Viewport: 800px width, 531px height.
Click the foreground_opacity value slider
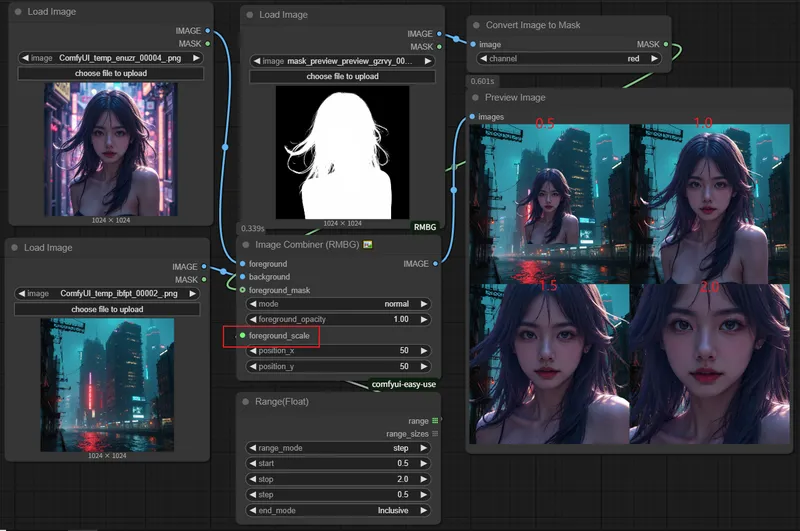[x=338, y=319]
